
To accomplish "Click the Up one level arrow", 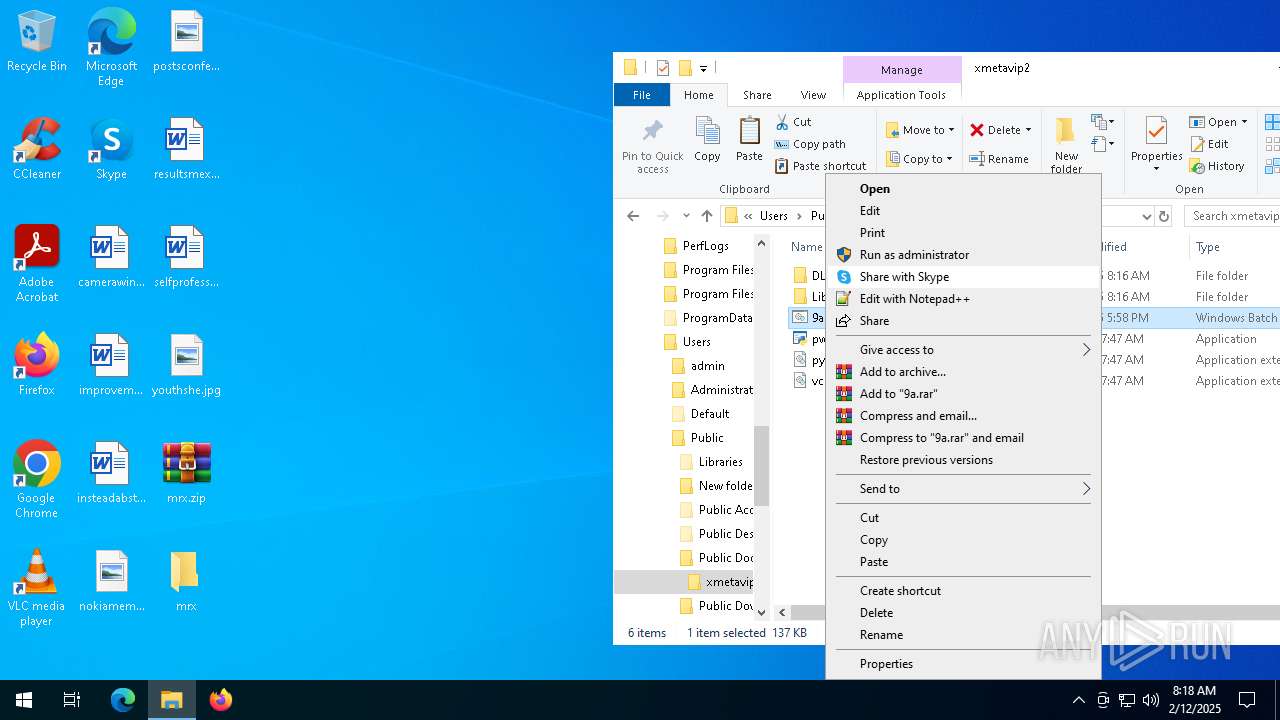I will point(707,216).
